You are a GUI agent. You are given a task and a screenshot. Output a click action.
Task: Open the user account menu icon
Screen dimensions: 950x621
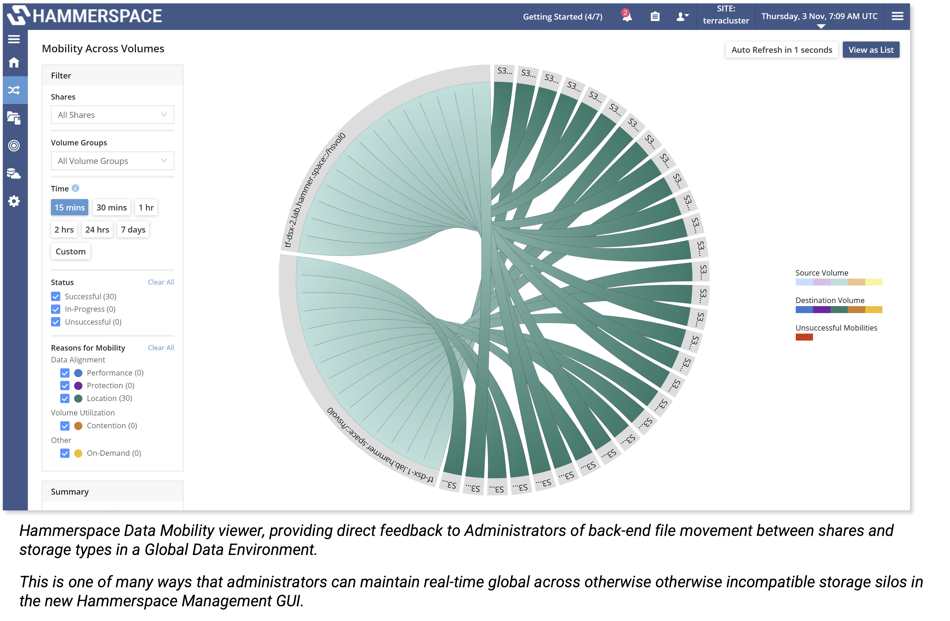coord(682,16)
